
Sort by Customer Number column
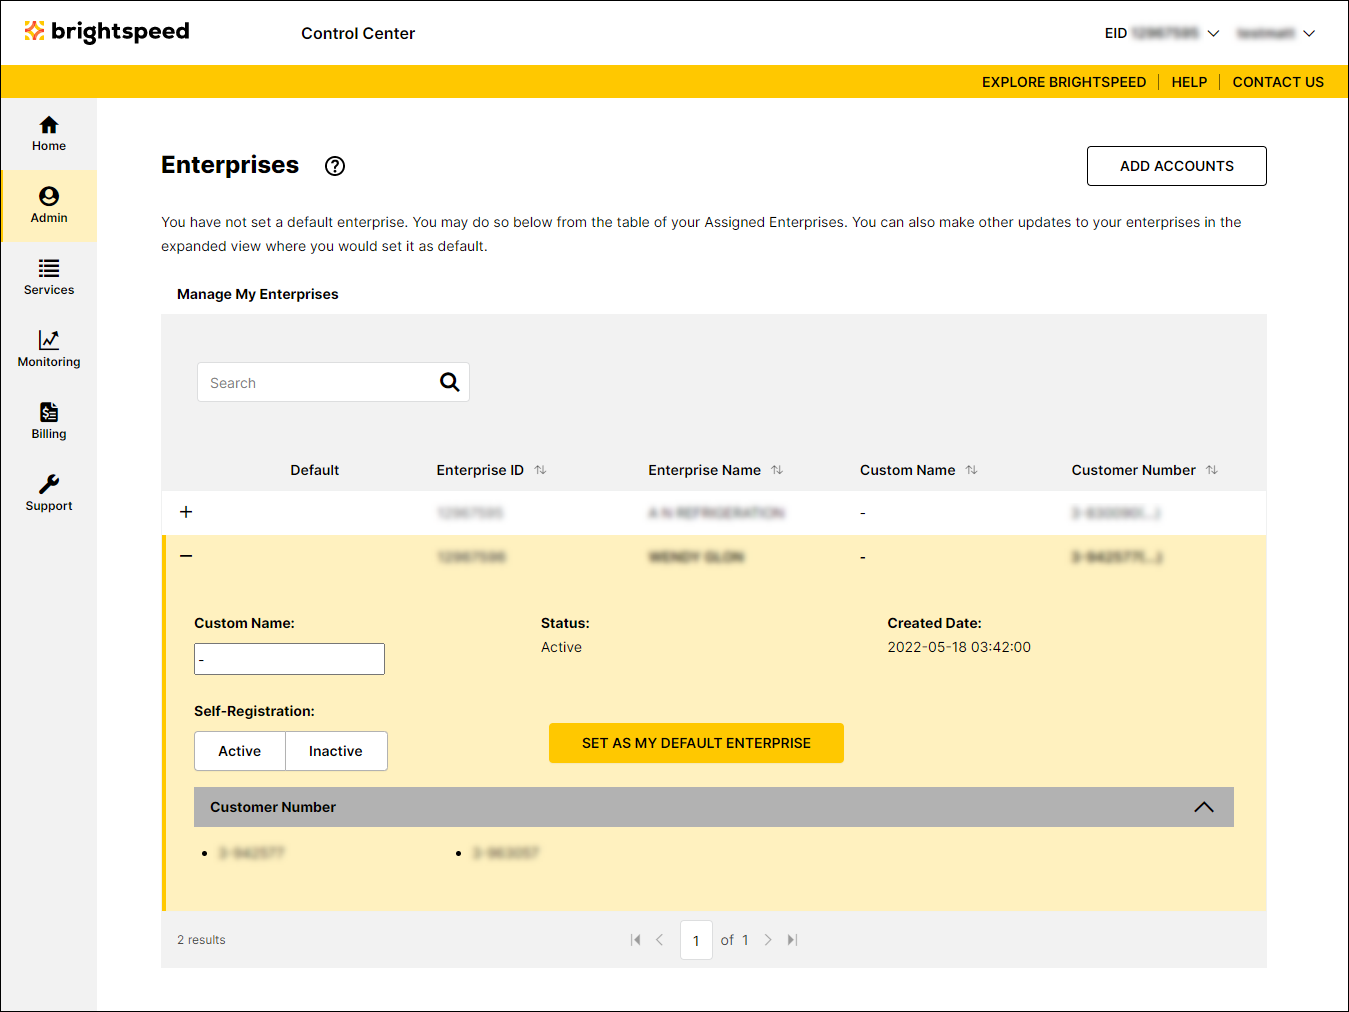(1212, 470)
